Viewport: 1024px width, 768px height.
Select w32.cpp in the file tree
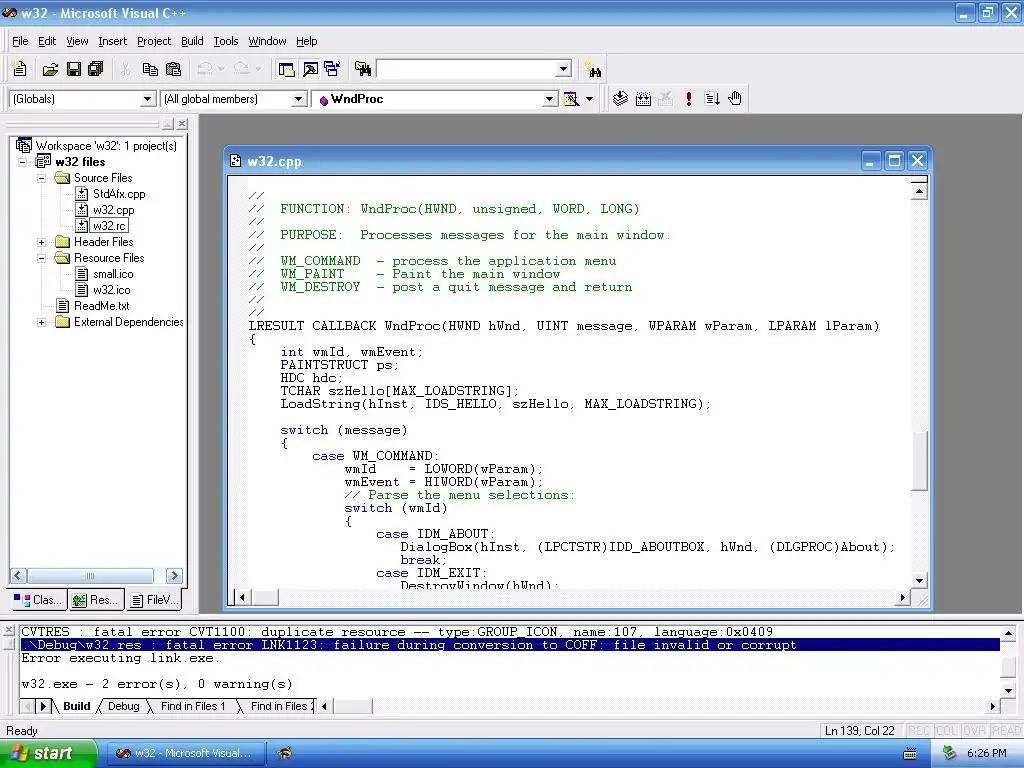point(113,210)
